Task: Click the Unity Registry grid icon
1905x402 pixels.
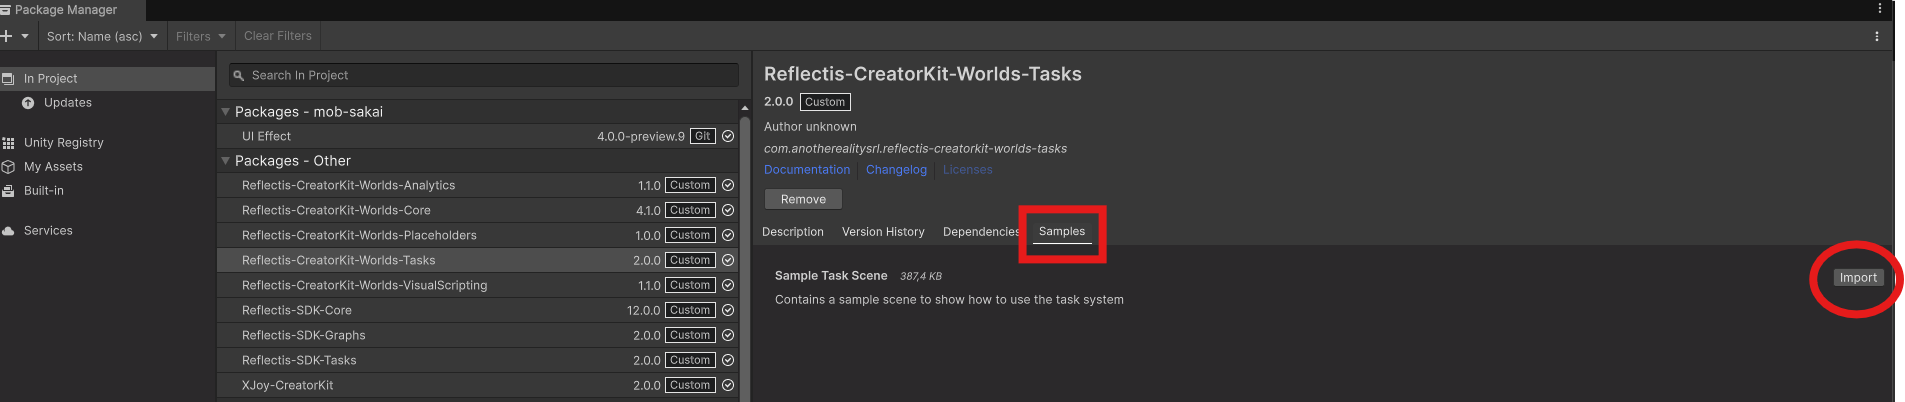Action: coord(8,143)
